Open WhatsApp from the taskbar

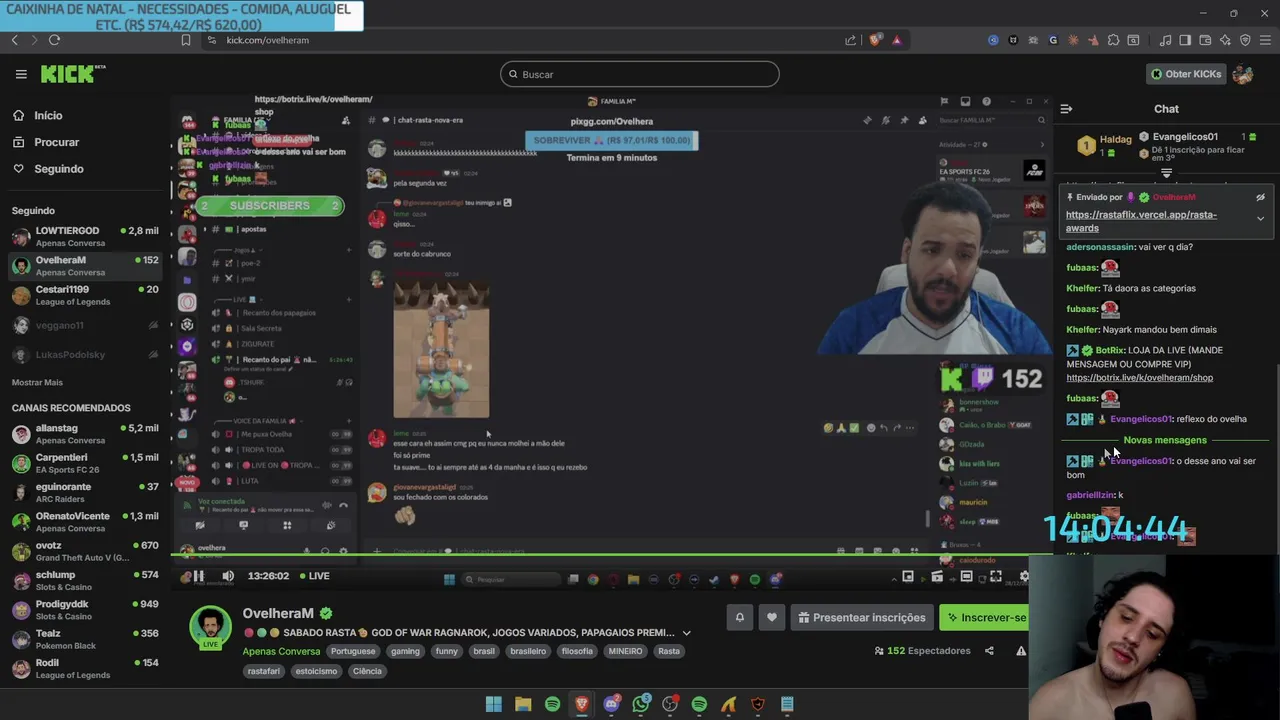pos(641,704)
